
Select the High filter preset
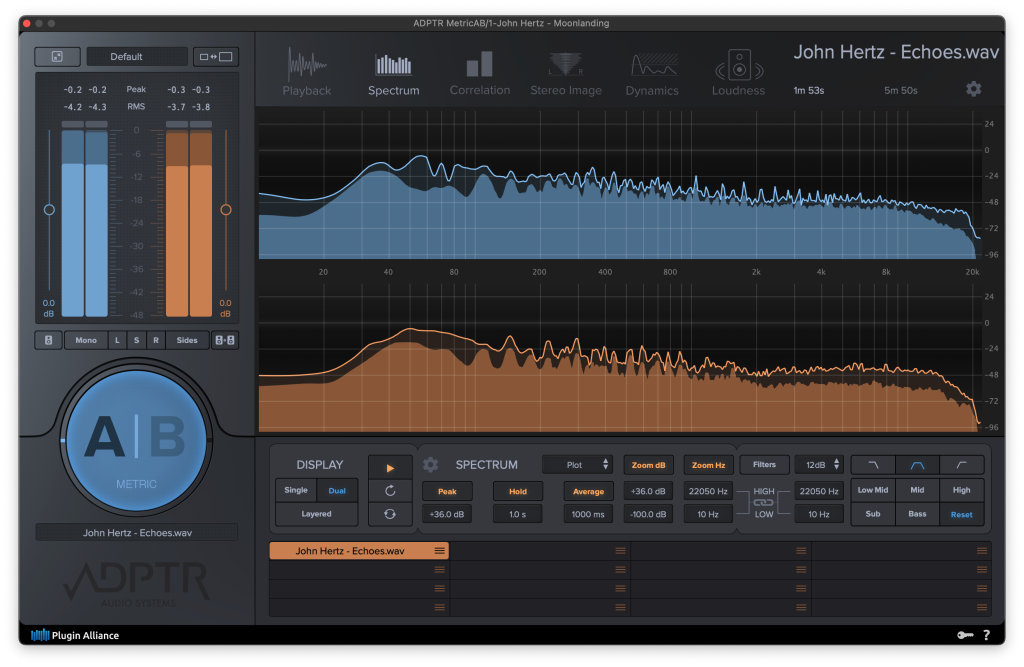pos(961,490)
